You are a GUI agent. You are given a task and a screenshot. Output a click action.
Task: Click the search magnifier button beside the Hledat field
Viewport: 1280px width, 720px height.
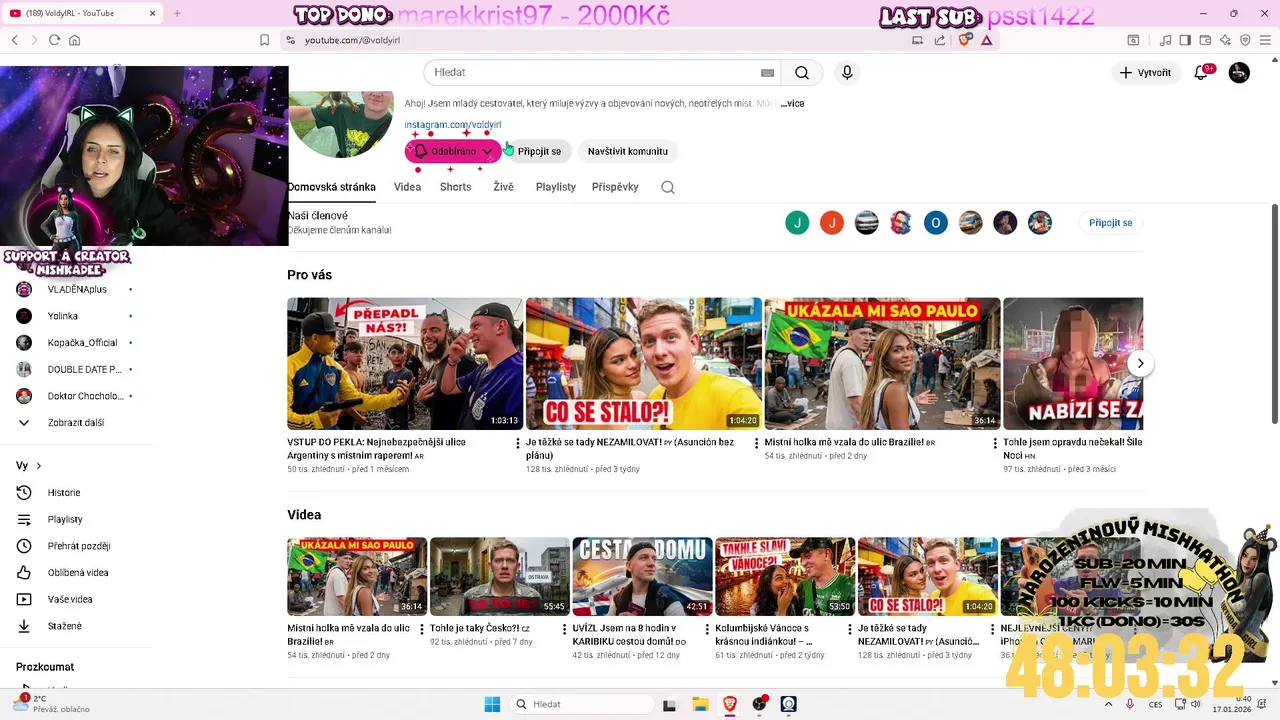click(x=802, y=73)
